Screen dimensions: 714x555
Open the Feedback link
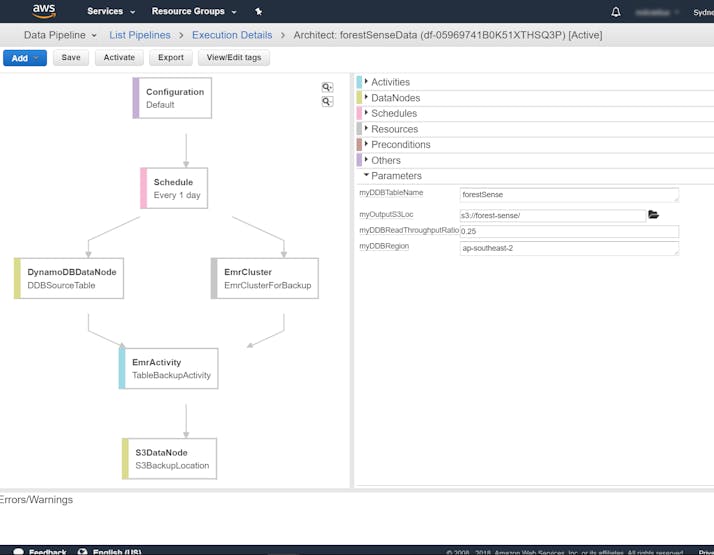coord(40,551)
